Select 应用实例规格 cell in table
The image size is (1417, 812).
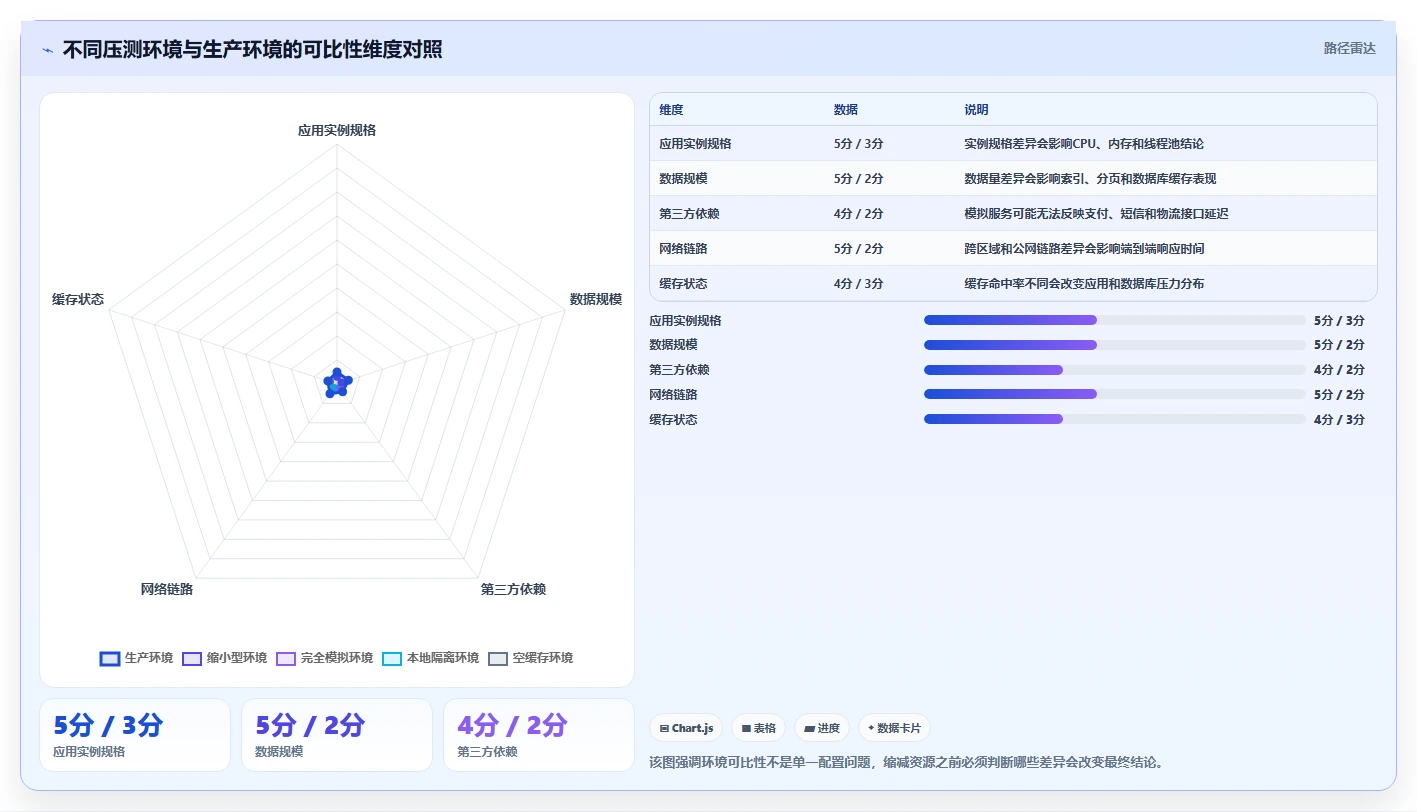(x=695, y=144)
